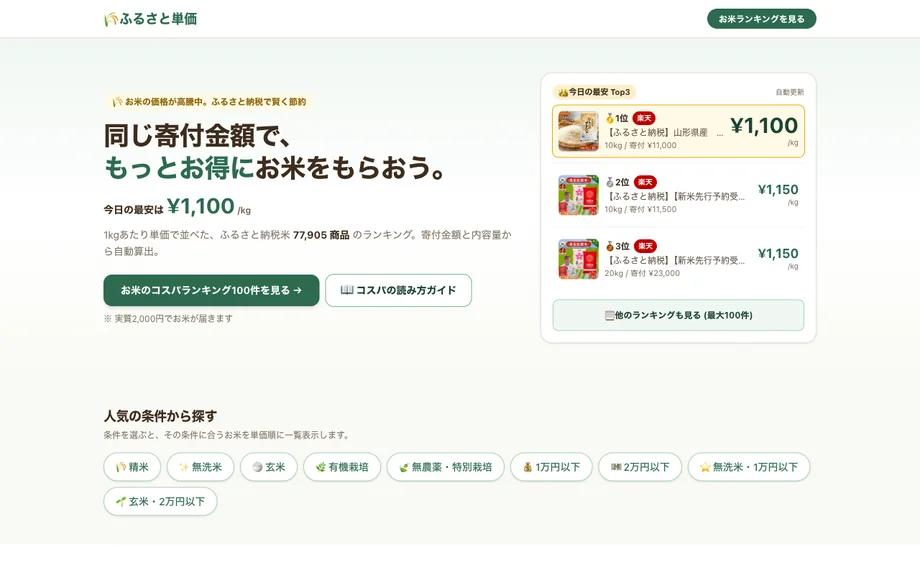Image resolution: width=920 pixels, height=575 pixels.
Task: Click star icon in 無洗米・1万円以下 chip
Action: [705, 467]
